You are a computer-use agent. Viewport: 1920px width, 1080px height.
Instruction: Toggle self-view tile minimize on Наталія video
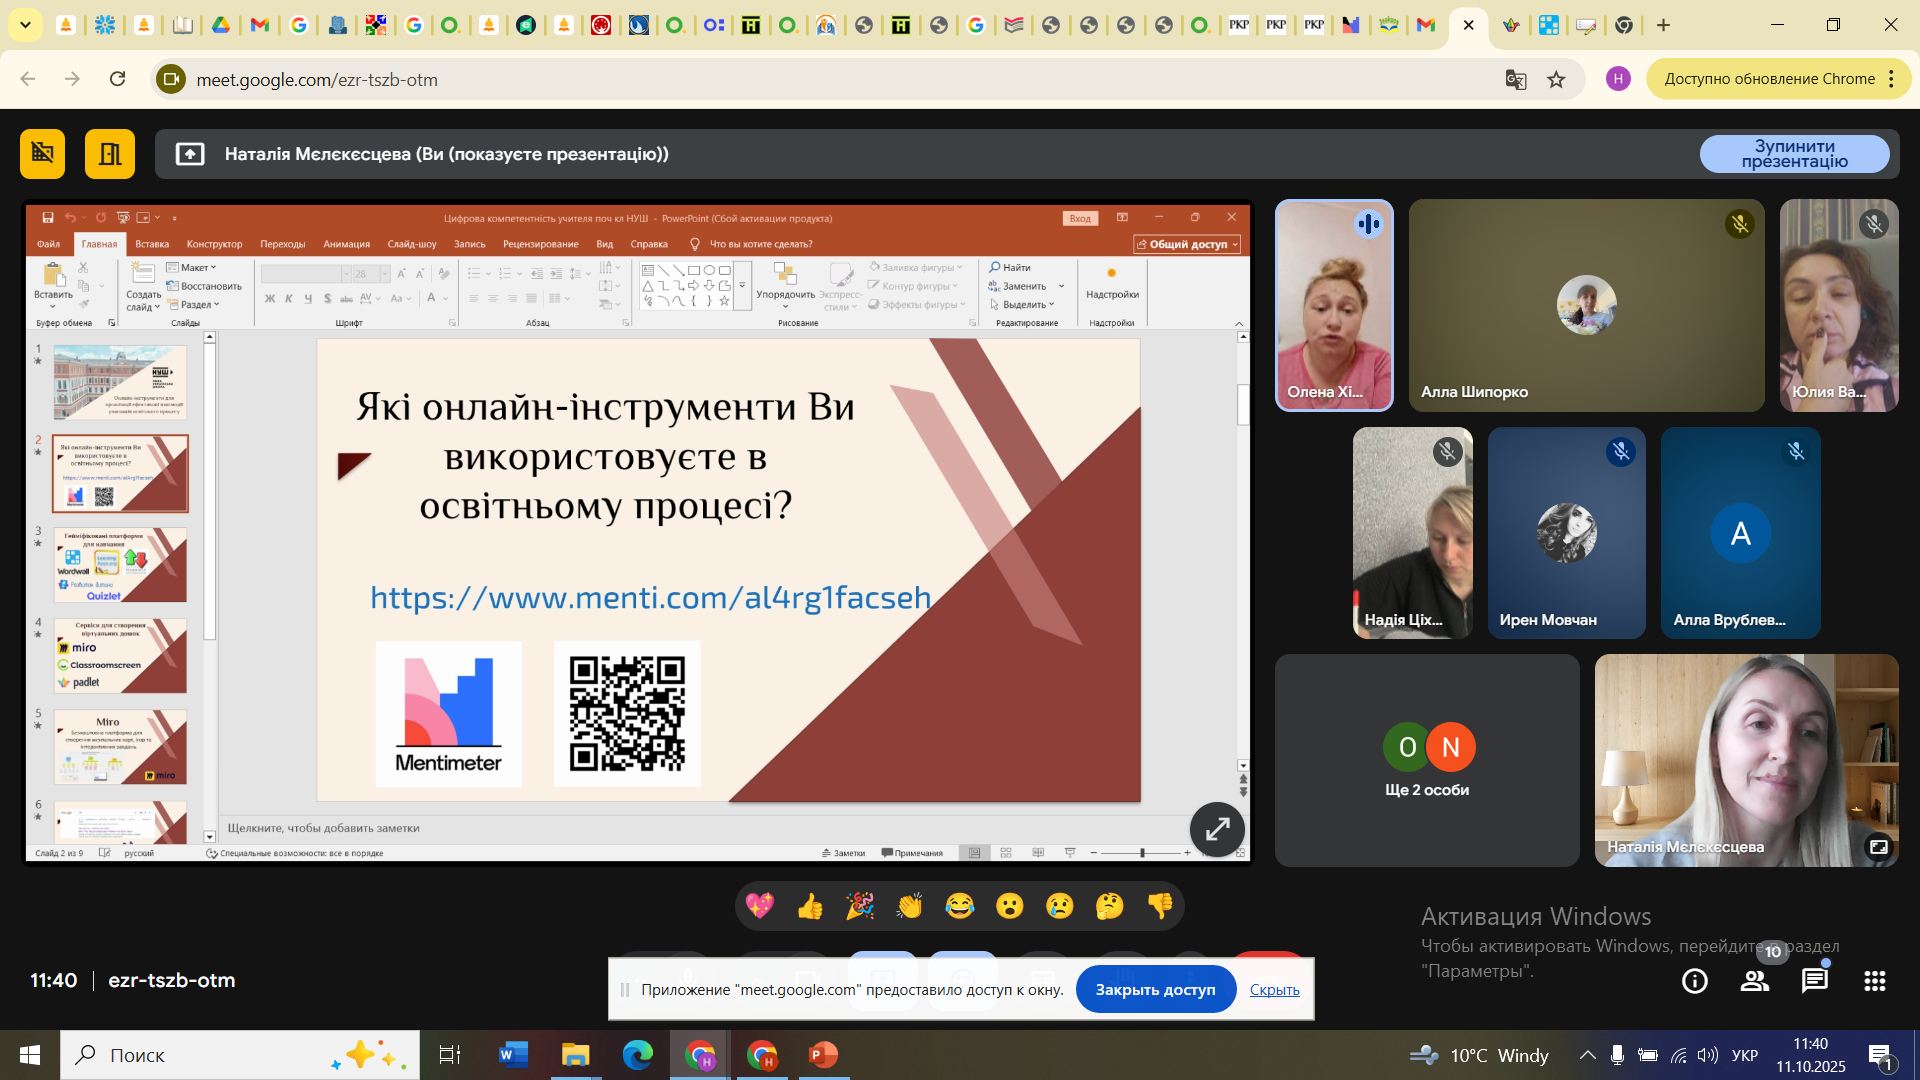click(1878, 847)
